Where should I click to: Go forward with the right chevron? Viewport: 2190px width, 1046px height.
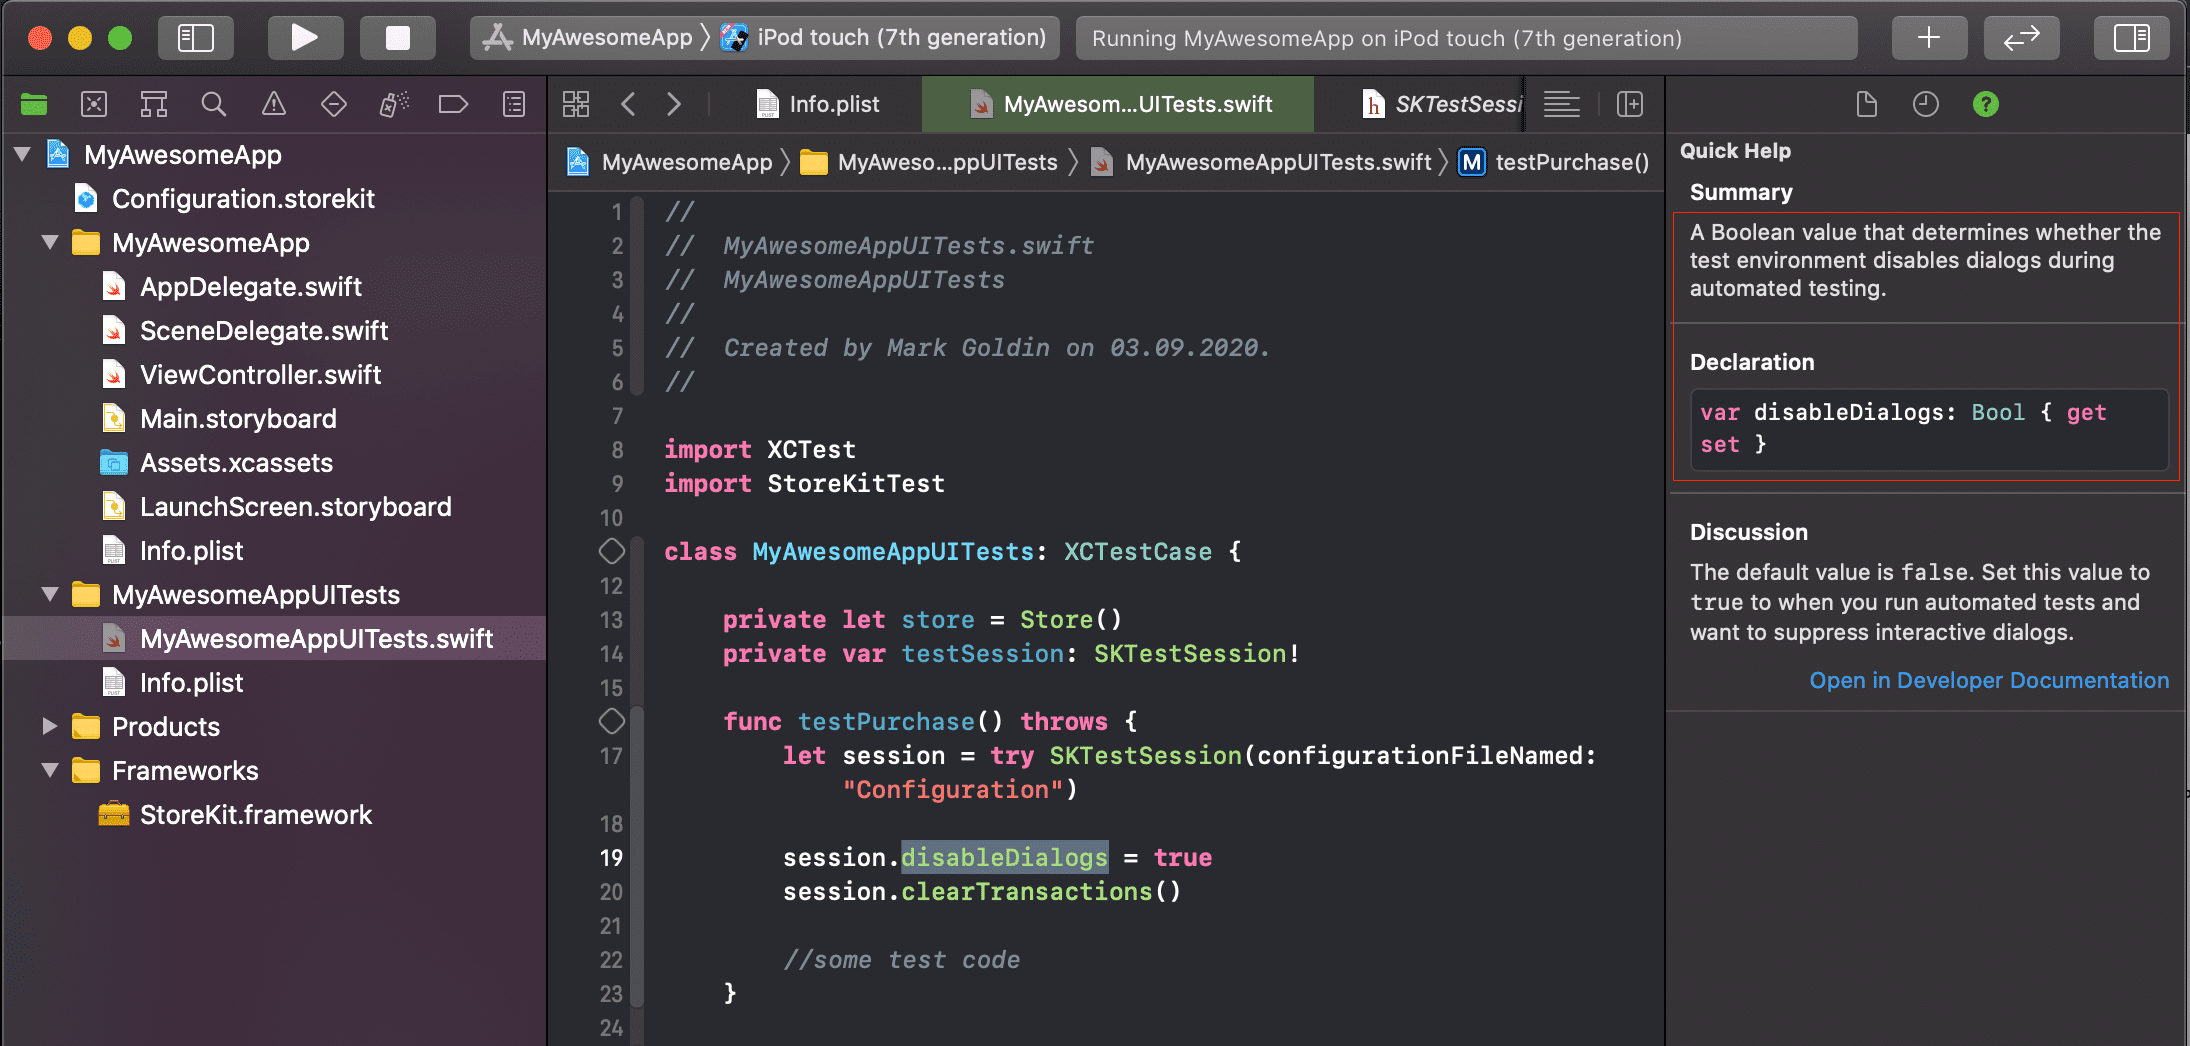pyautogui.click(x=674, y=104)
